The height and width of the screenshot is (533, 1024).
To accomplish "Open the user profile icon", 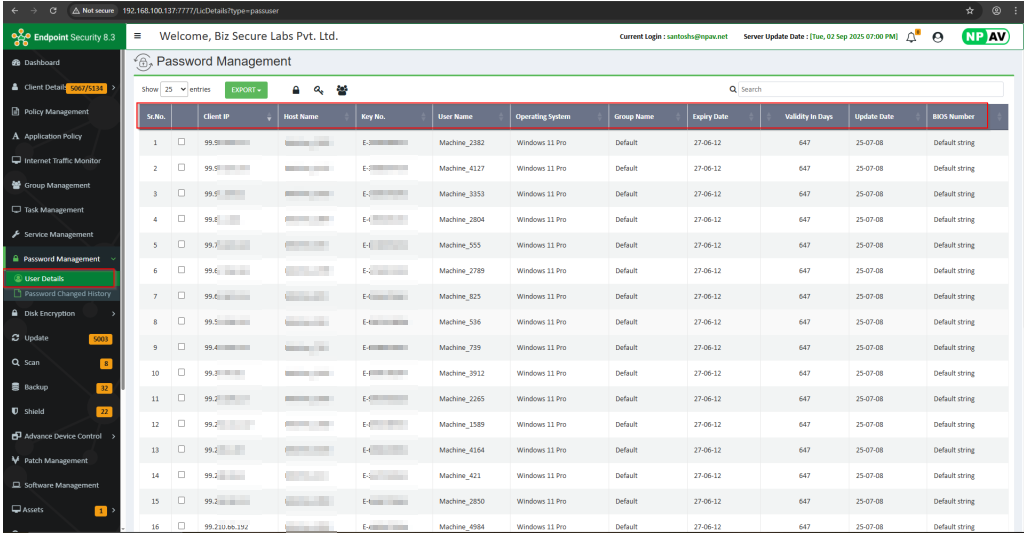I will click(x=937, y=37).
